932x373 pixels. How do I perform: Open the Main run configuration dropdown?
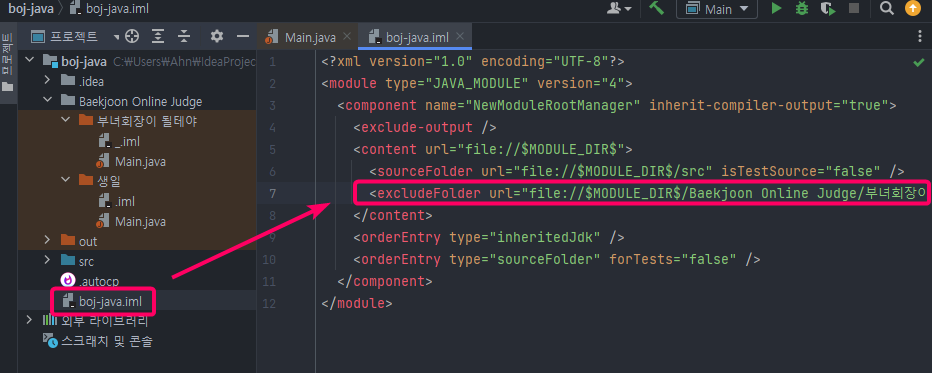tap(717, 8)
